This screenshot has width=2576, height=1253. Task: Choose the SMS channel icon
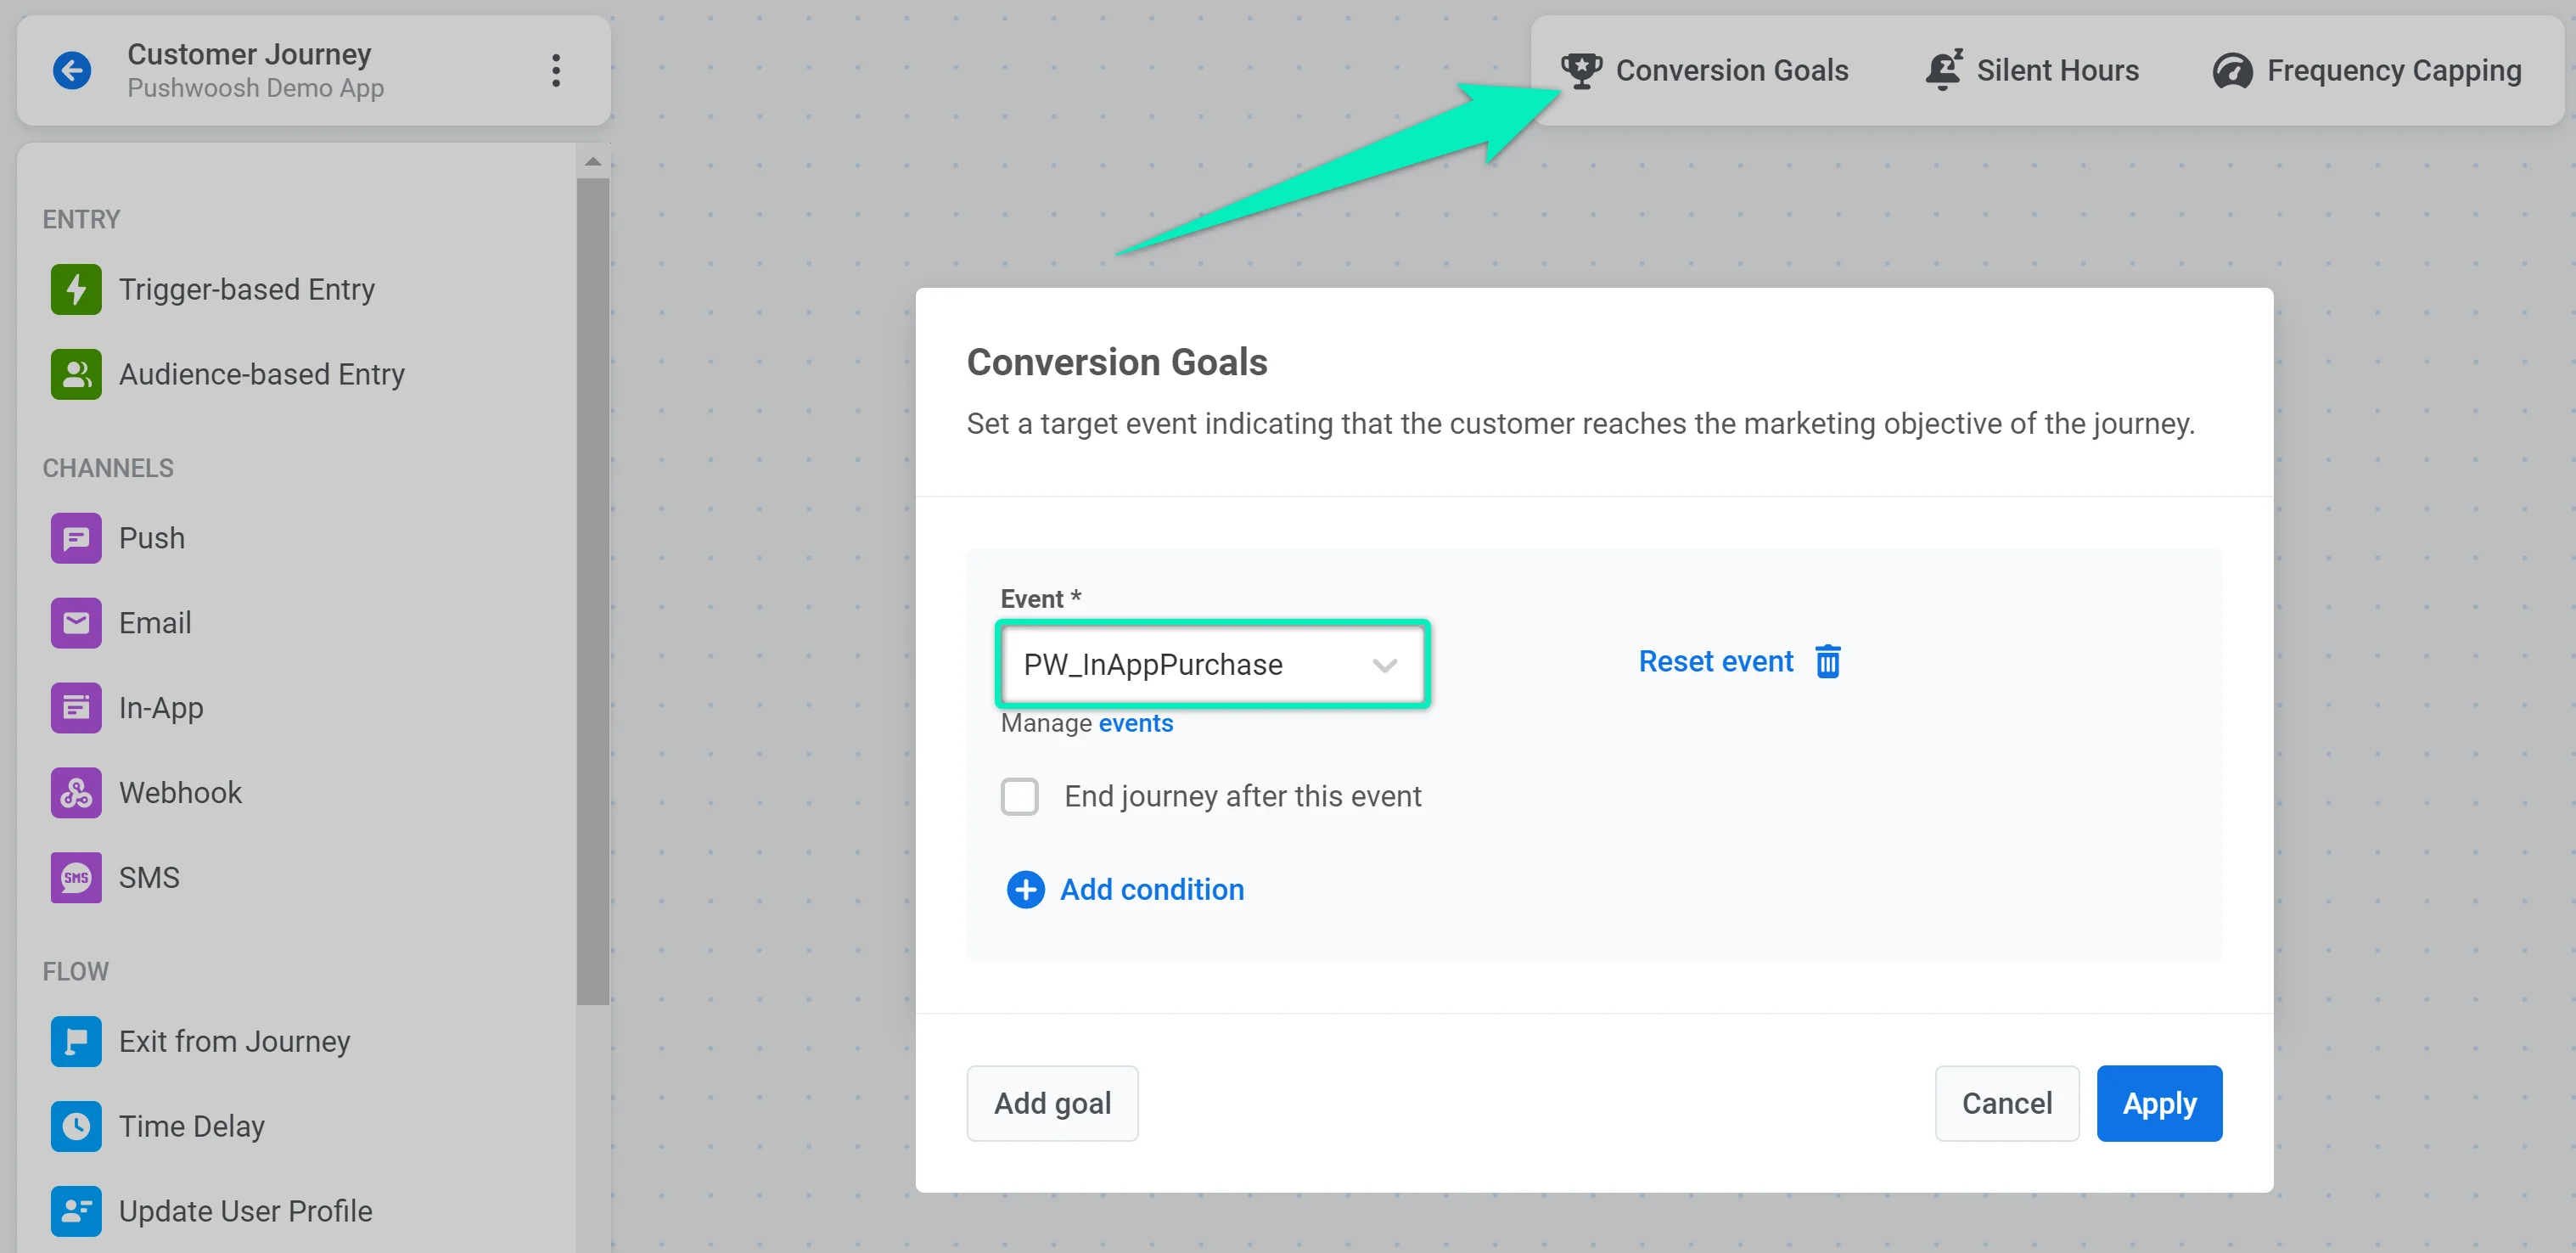76,877
